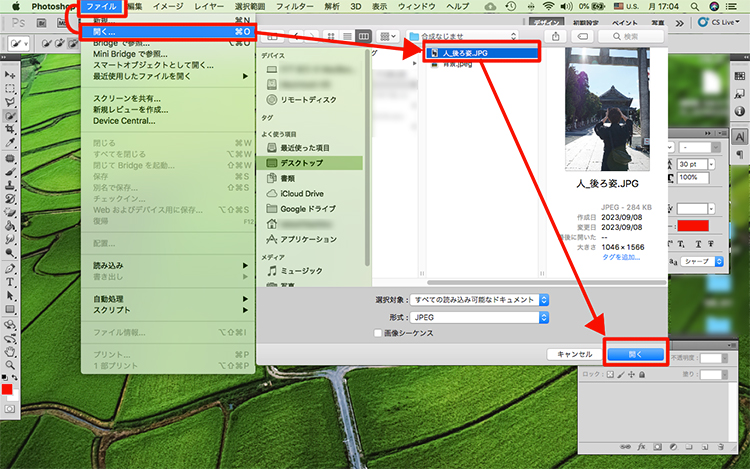Click the Add to selection brush option
The height and width of the screenshot is (469, 750).
[59, 44]
